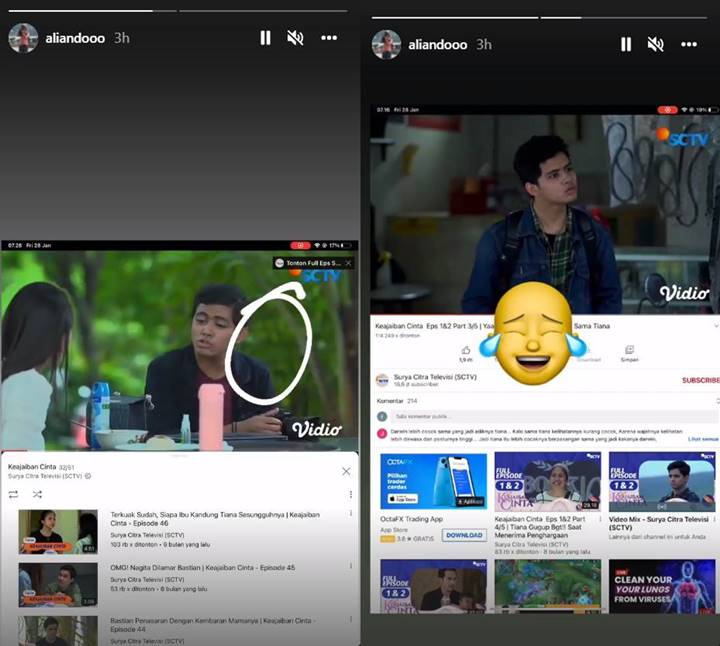Viewport: 720px width, 646px height.
Task: Open the SCTV channel avatar
Action: point(382,380)
